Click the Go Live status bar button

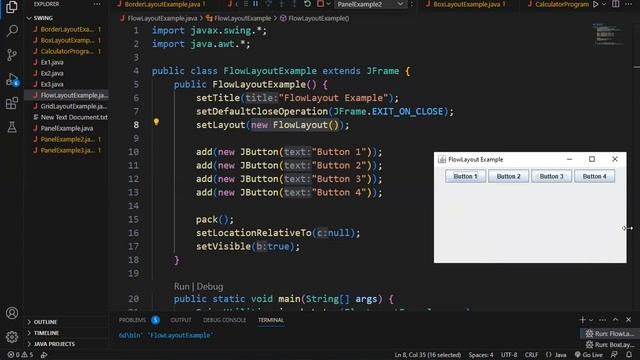coord(588,355)
